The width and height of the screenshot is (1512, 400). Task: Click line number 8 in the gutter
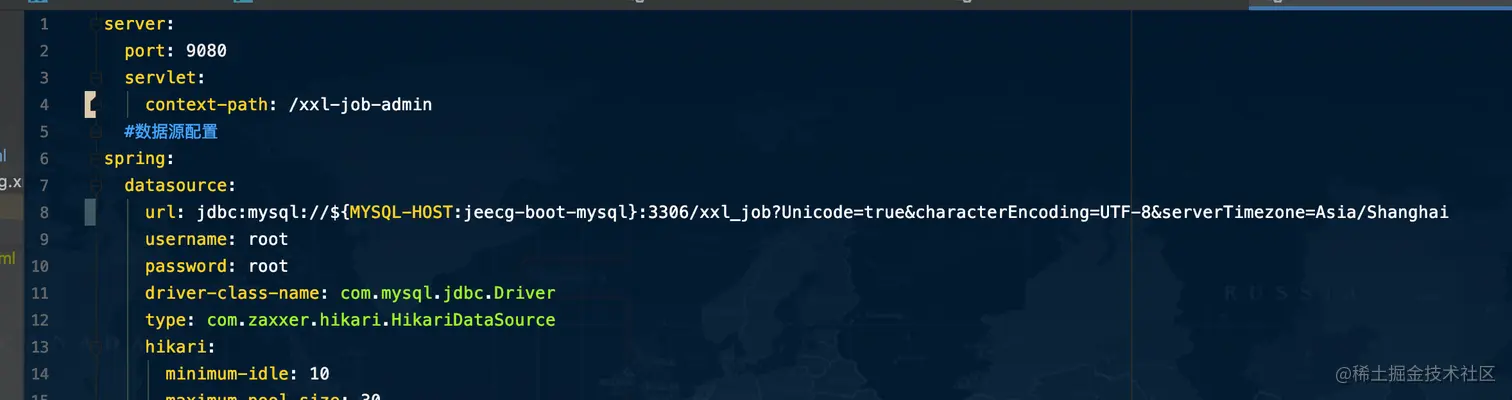(x=44, y=212)
